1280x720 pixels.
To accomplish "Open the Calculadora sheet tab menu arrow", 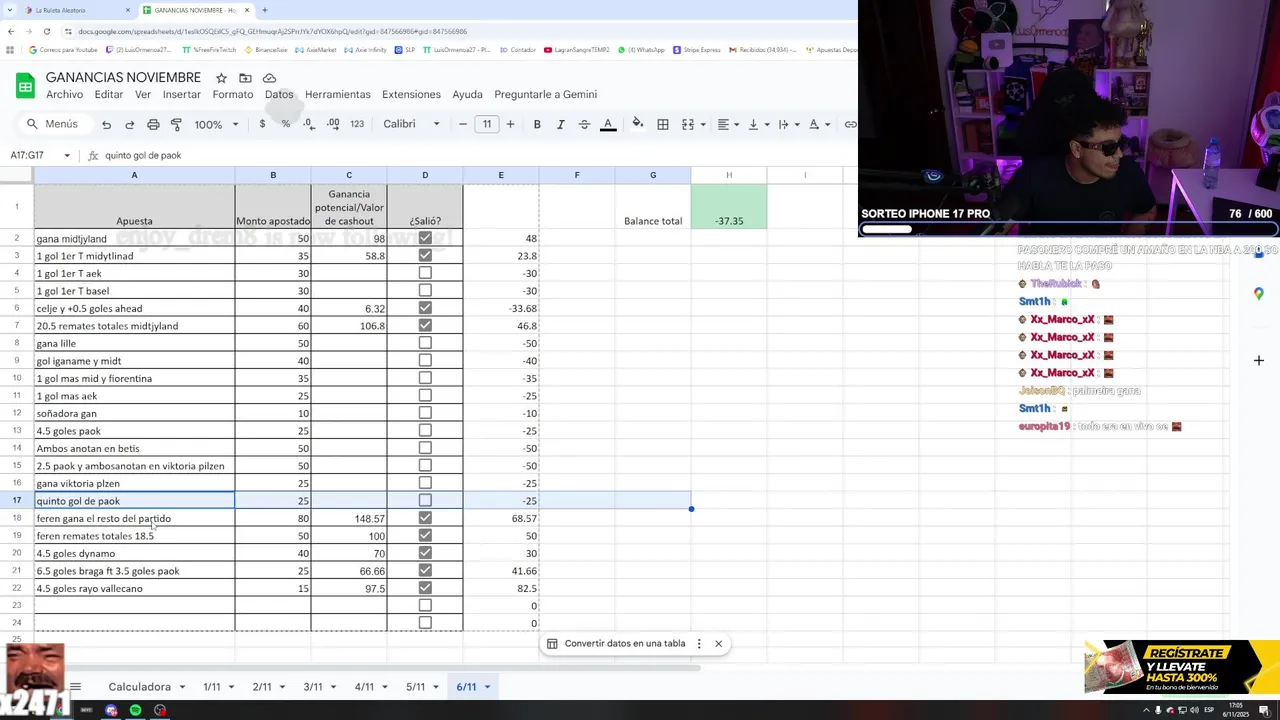I will coord(181,687).
